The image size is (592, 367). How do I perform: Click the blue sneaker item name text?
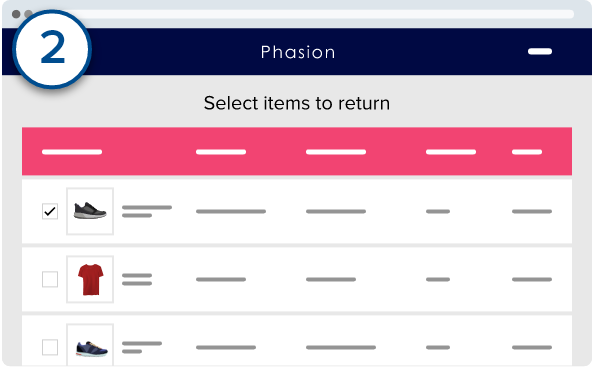point(142,347)
